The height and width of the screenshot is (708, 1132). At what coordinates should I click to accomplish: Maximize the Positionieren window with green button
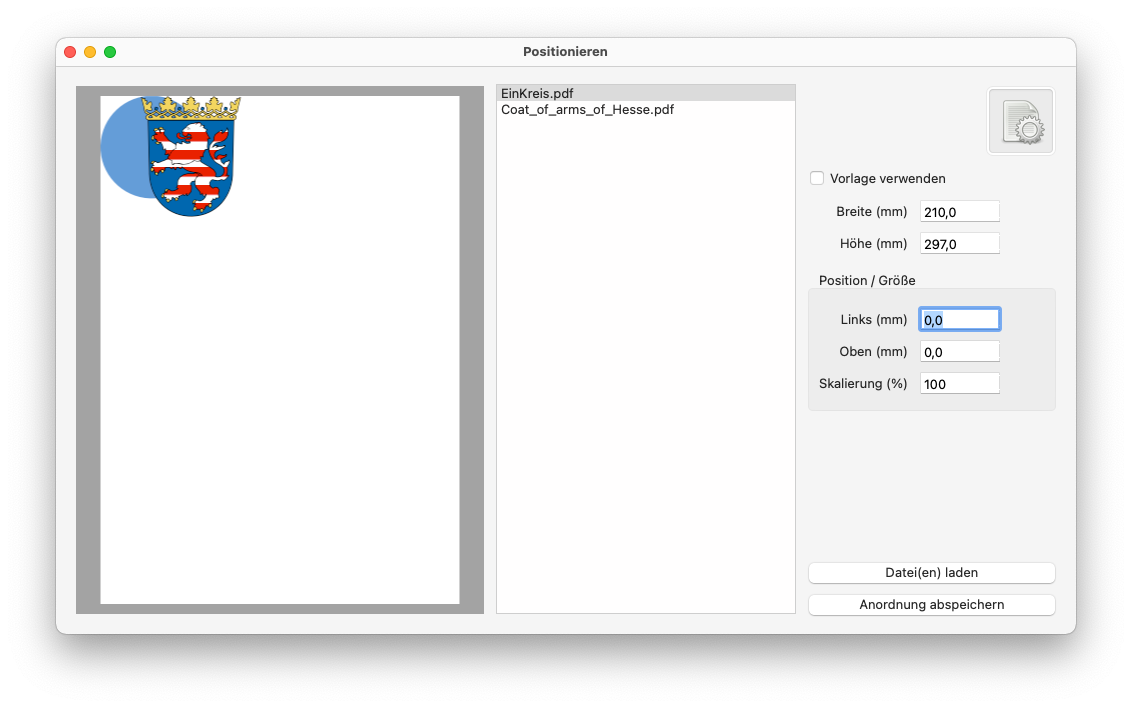click(x=110, y=52)
